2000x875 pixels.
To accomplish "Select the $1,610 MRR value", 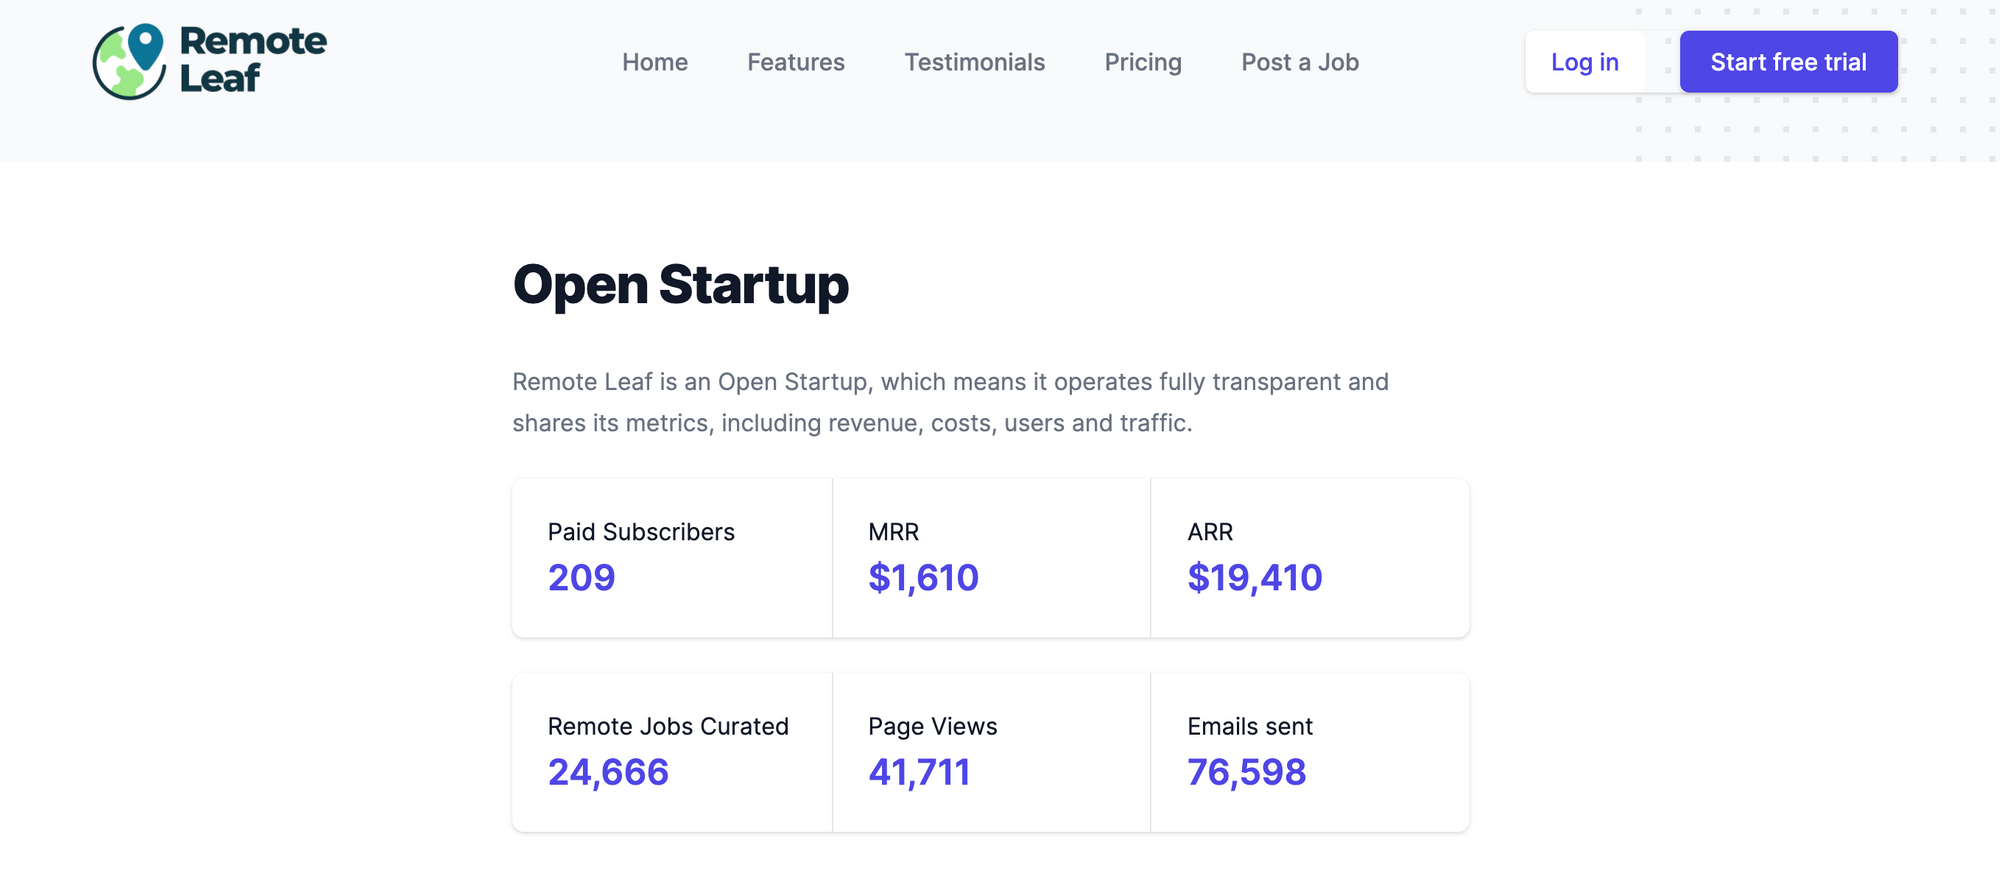I will pos(924,578).
